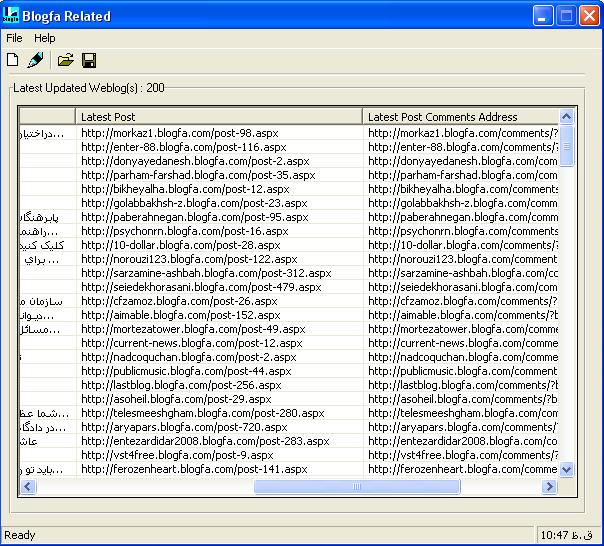The width and height of the screenshot is (604, 546).
Task: Select paberahnegan.blogfa.com/post-95.aspx cell
Action: coord(219,217)
